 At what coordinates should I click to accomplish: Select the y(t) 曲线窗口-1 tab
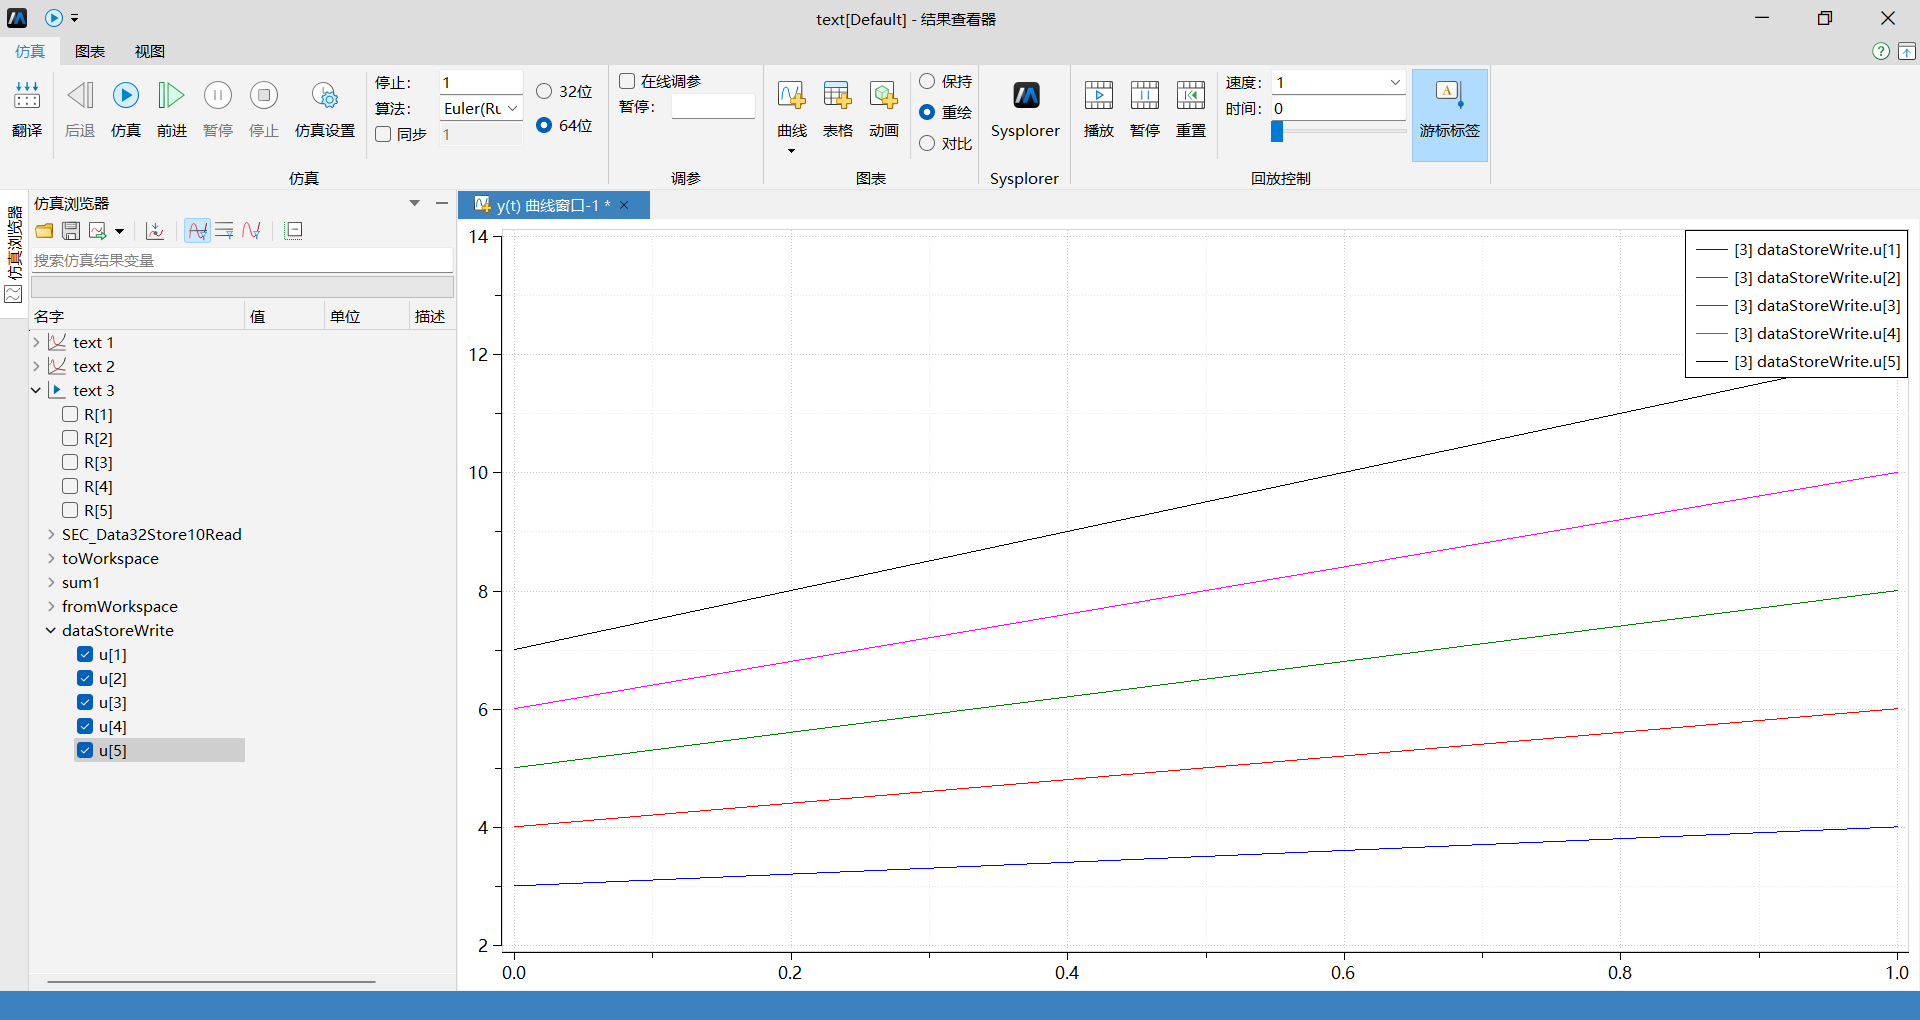pyautogui.click(x=553, y=205)
